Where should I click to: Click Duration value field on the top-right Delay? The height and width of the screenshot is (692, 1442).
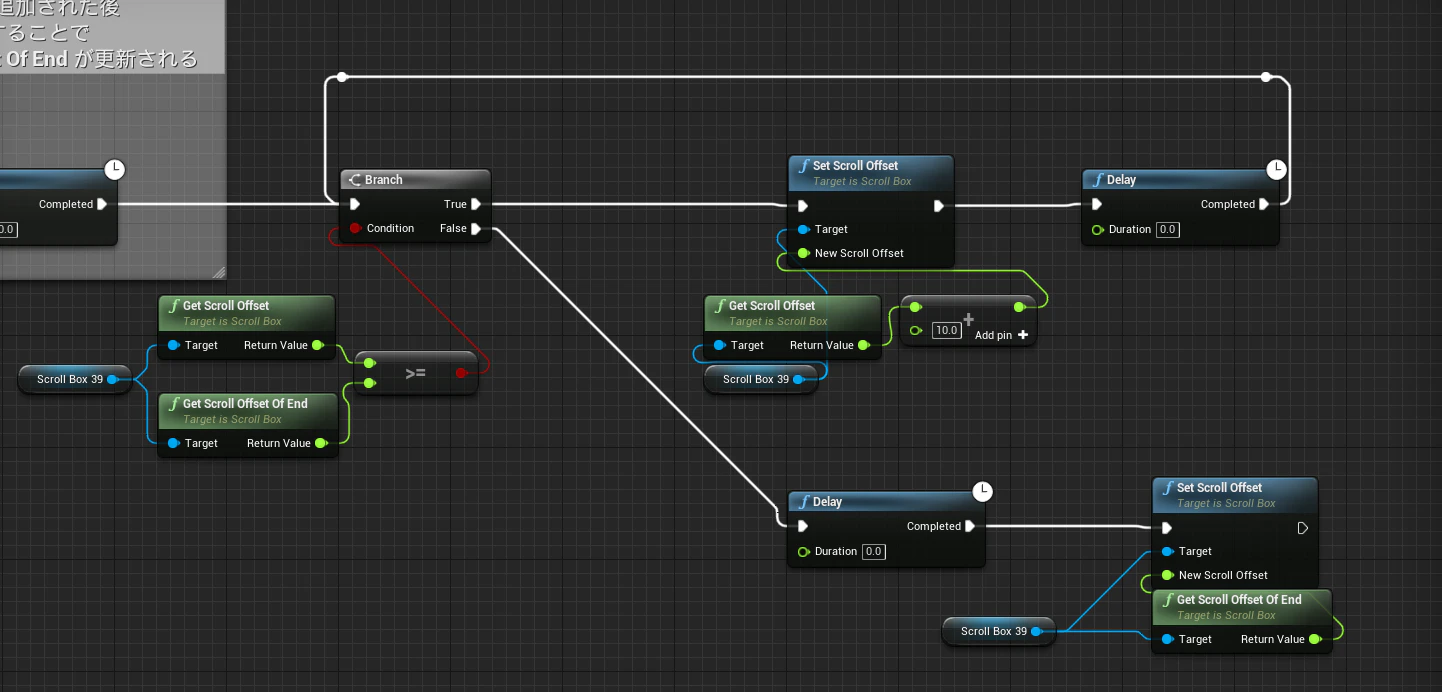tap(1167, 229)
